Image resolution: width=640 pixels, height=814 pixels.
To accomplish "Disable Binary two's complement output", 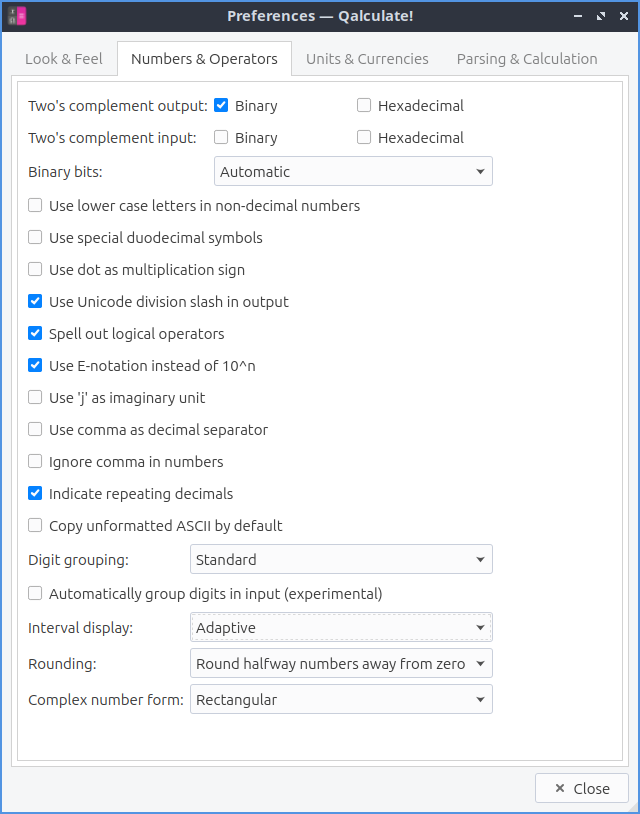I will (x=222, y=106).
